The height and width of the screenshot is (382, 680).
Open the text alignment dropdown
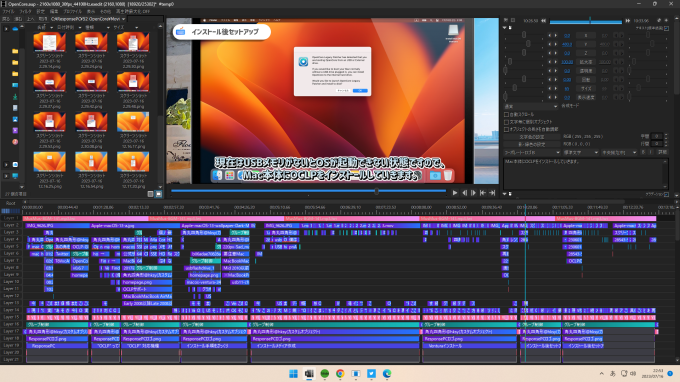tap(618, 153)
